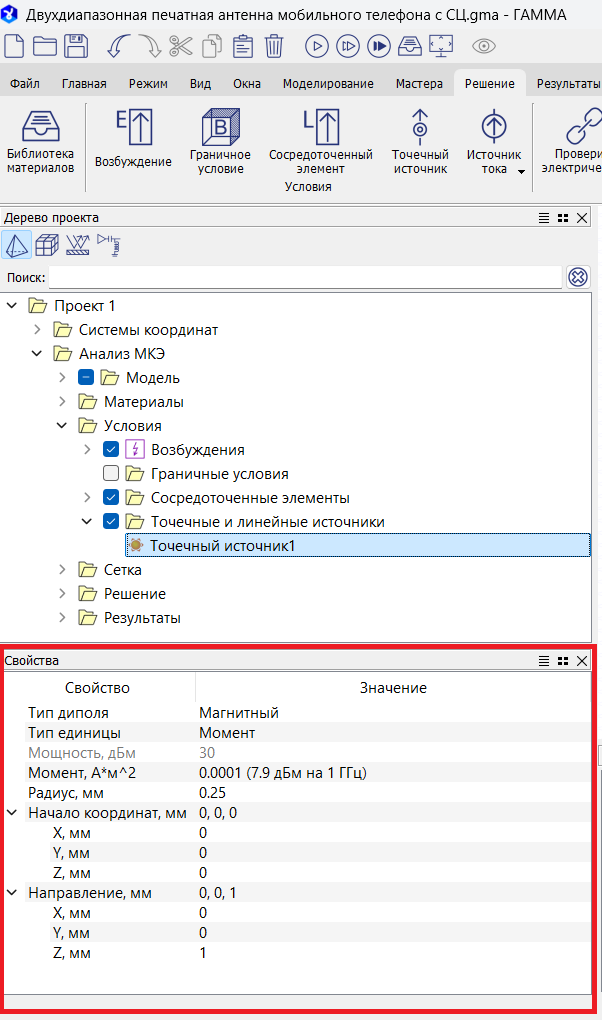Screen dimensions: 602x1020
Task: Enable the Граничные условия checkbox
Action: point(111,474)
